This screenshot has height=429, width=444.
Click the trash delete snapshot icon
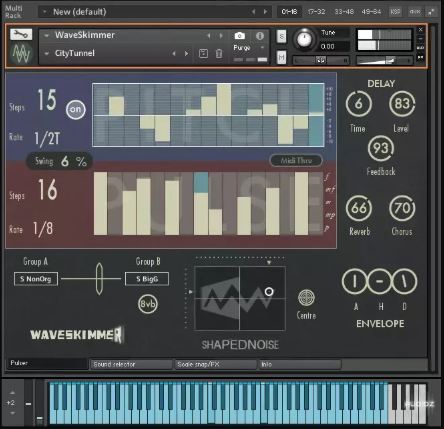(219, 53)
